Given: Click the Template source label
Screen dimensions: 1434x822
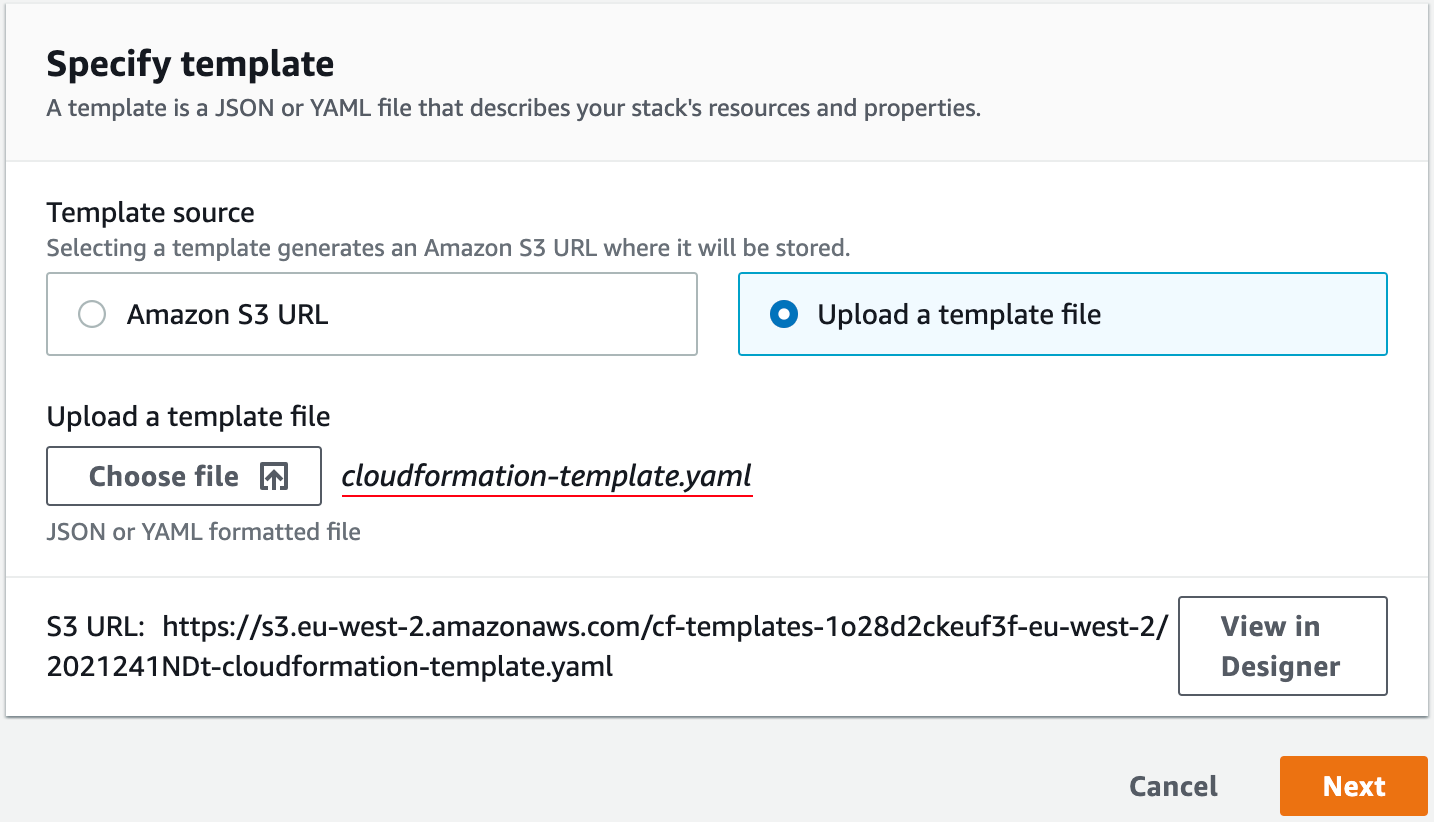Looking at the screenshot, I should 151,212.
